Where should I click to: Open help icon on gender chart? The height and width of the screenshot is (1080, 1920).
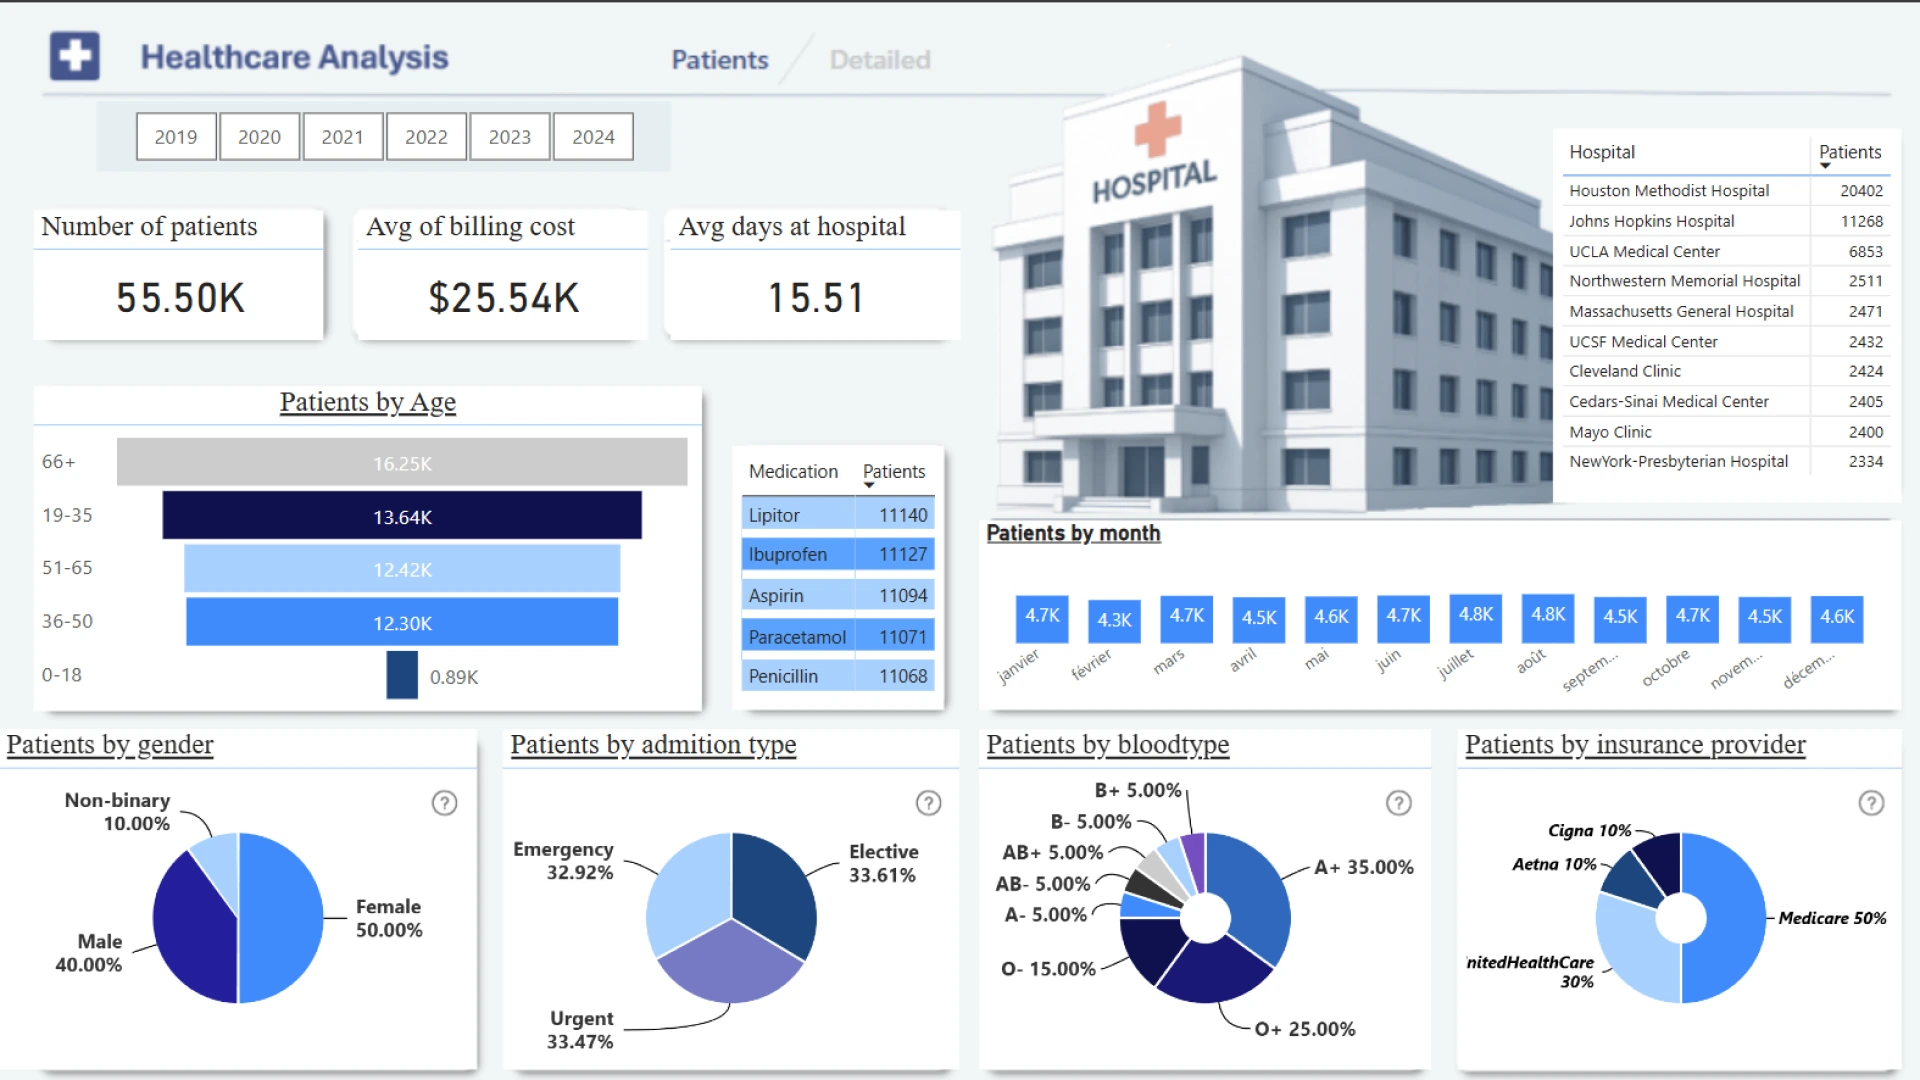444,803
